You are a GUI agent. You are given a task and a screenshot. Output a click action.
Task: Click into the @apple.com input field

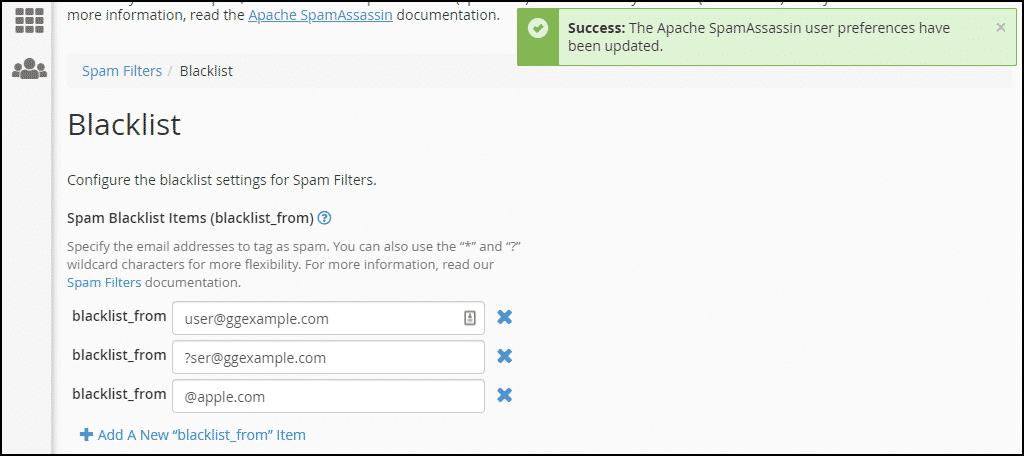(328, 396)
